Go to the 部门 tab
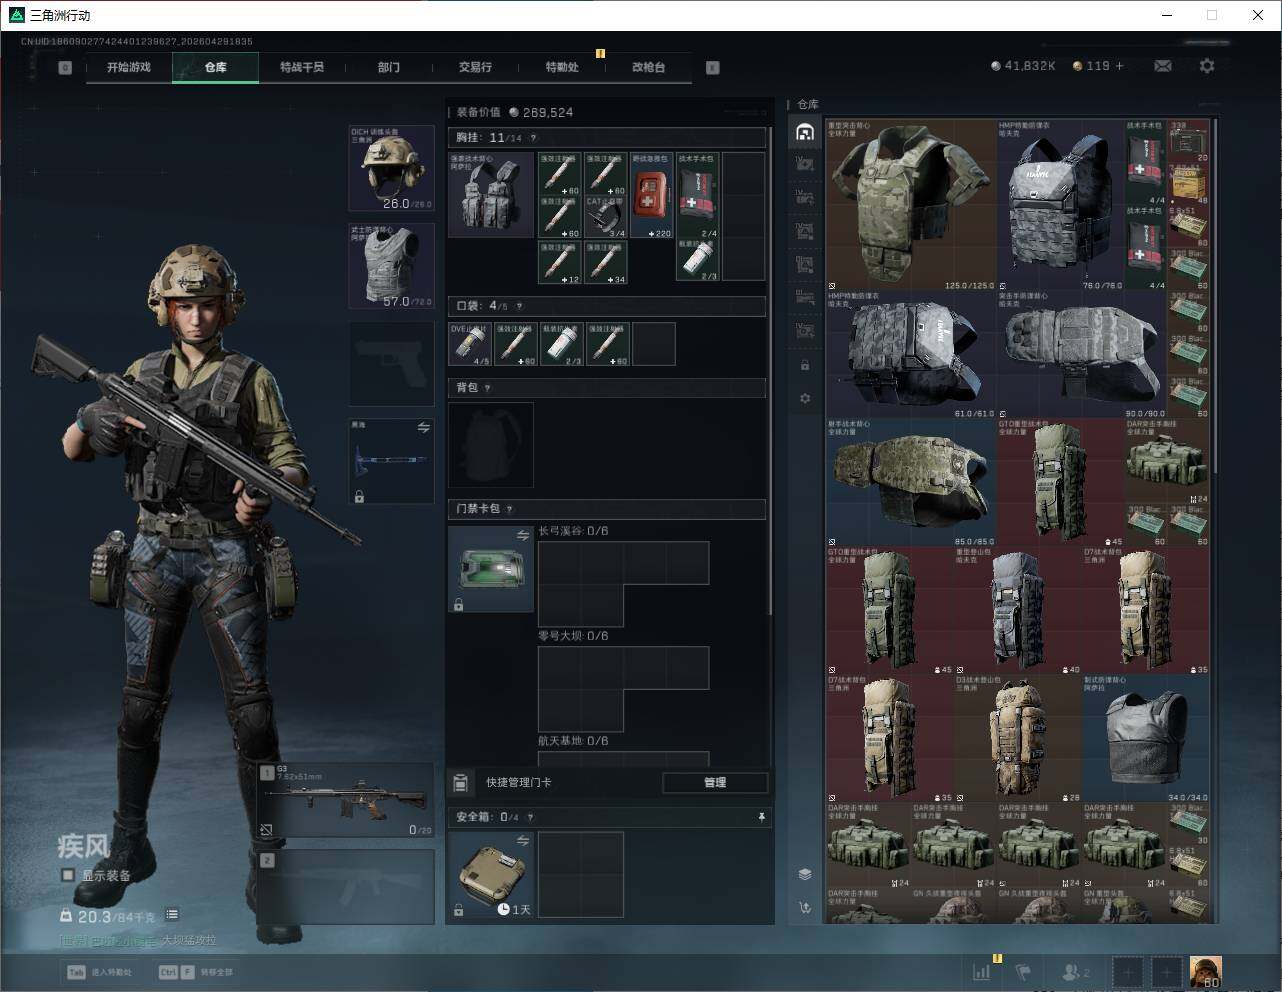This screenshot has width=1282, height=992. tap(389, 67)
